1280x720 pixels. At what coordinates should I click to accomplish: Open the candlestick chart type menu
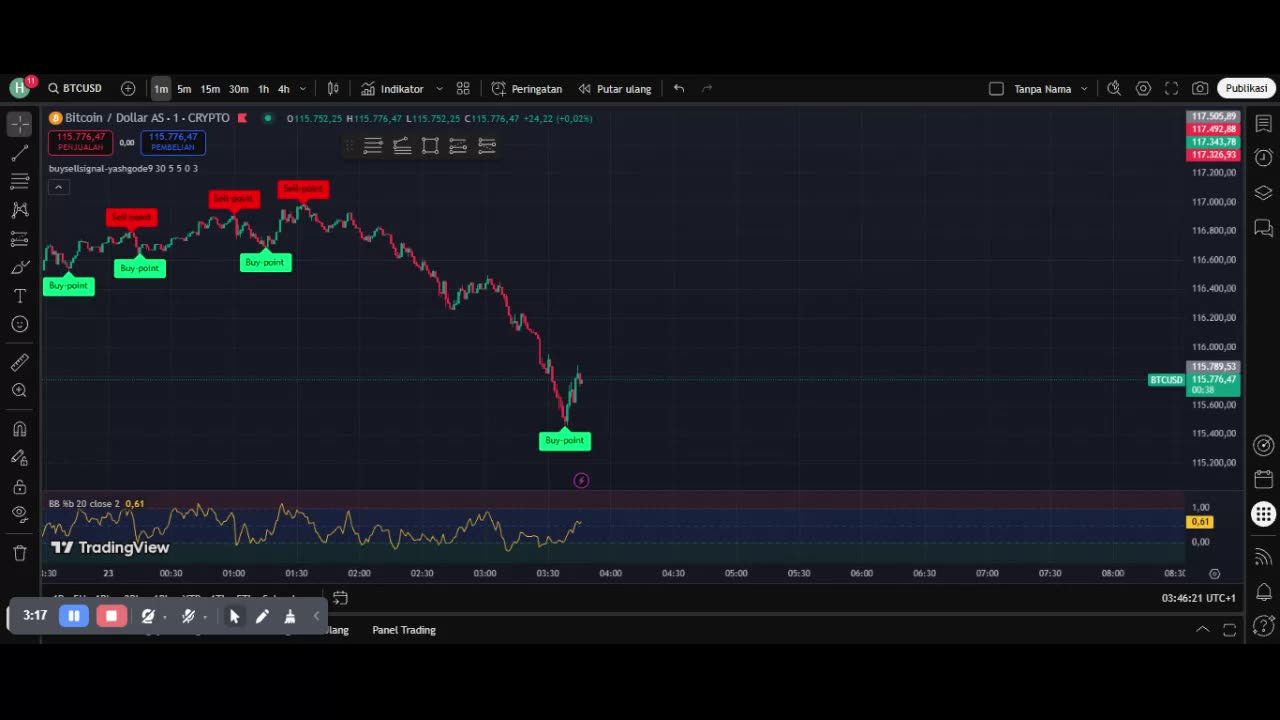(x=333, y=88)
